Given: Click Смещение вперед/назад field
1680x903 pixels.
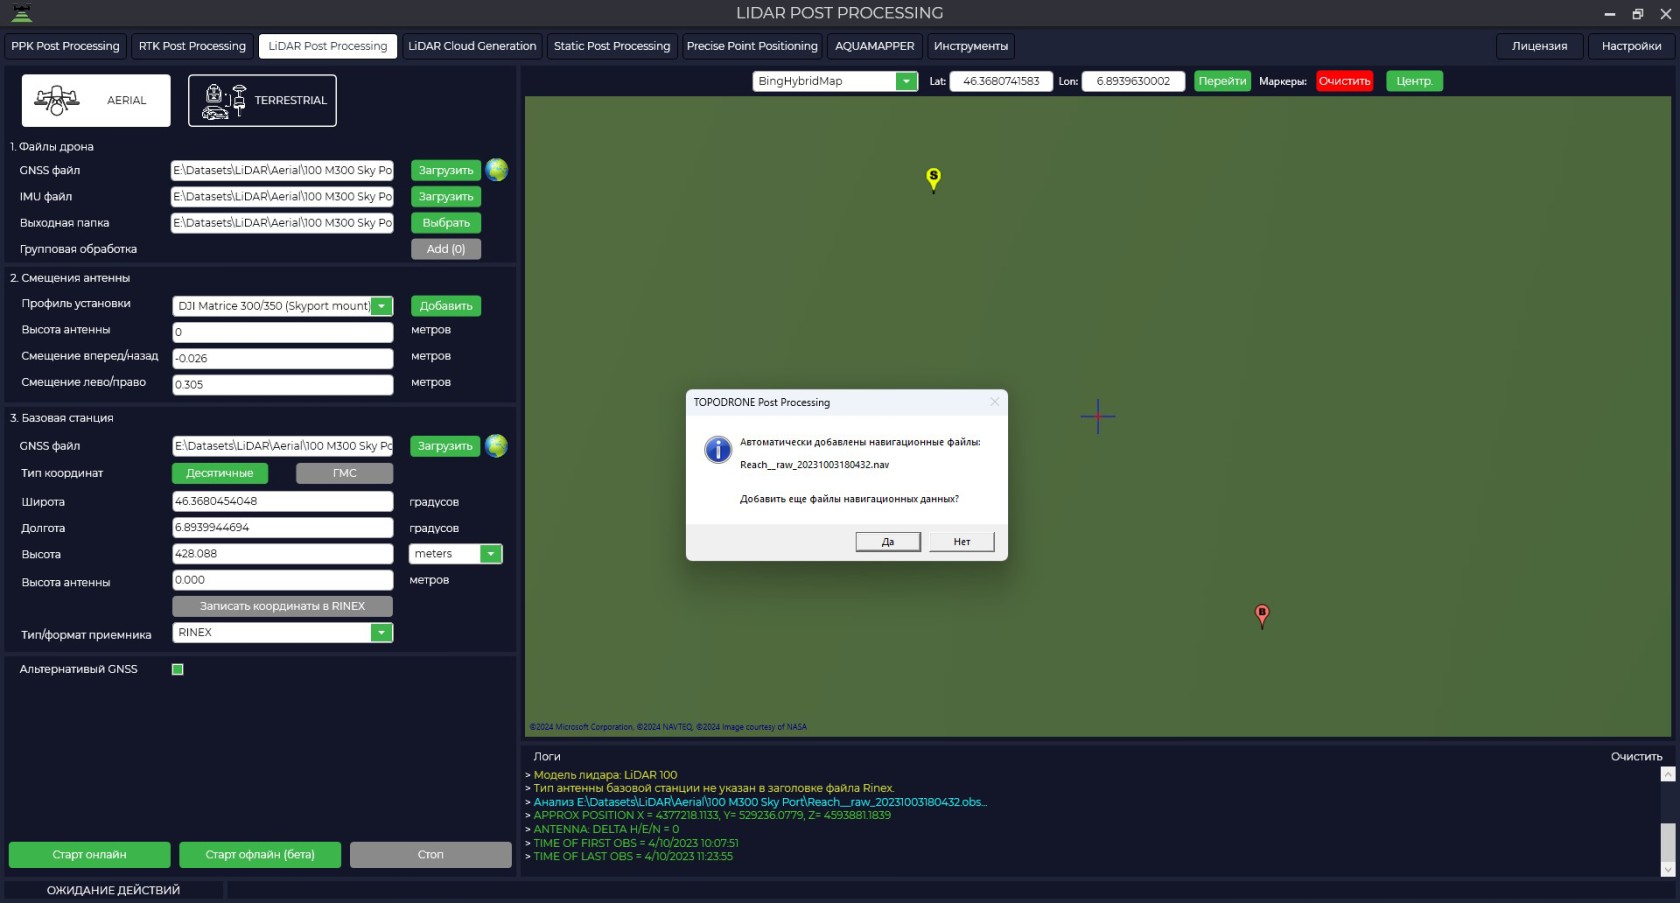Looking at the screenshot, I should point(283,358).
